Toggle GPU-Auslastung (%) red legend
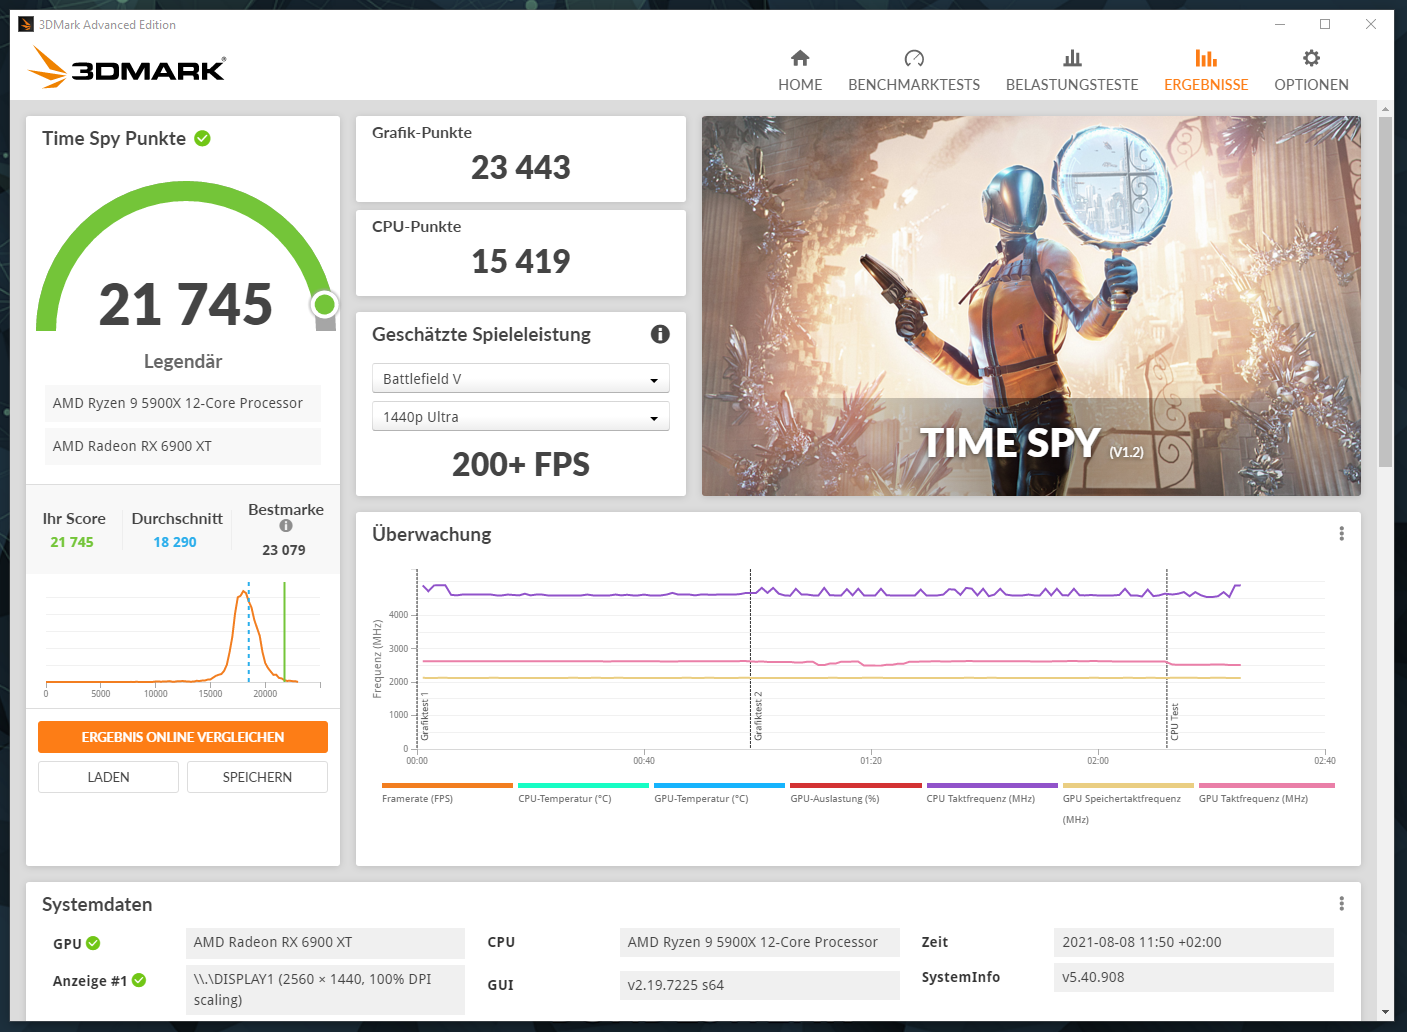The image size is (1407, 1032). click(x=855, y=786)
